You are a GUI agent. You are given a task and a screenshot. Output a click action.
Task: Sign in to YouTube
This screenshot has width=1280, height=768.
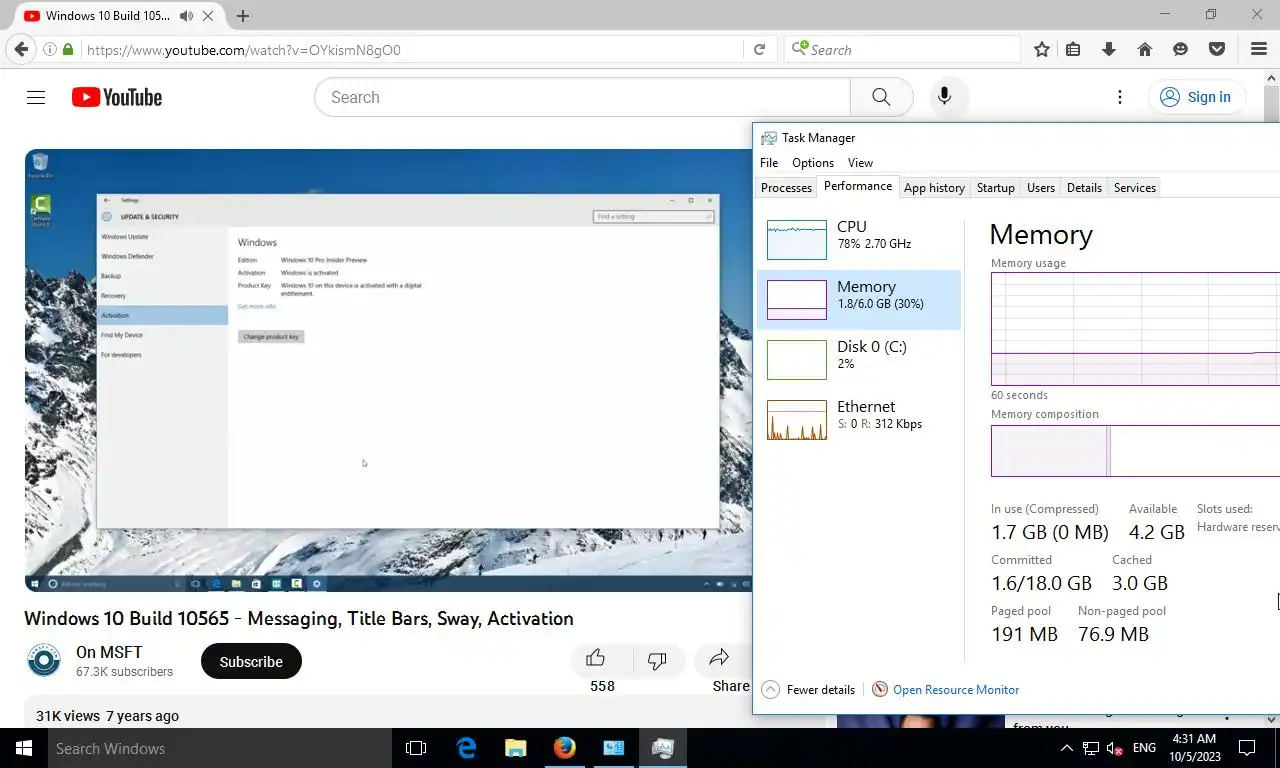click(1196, 97)
